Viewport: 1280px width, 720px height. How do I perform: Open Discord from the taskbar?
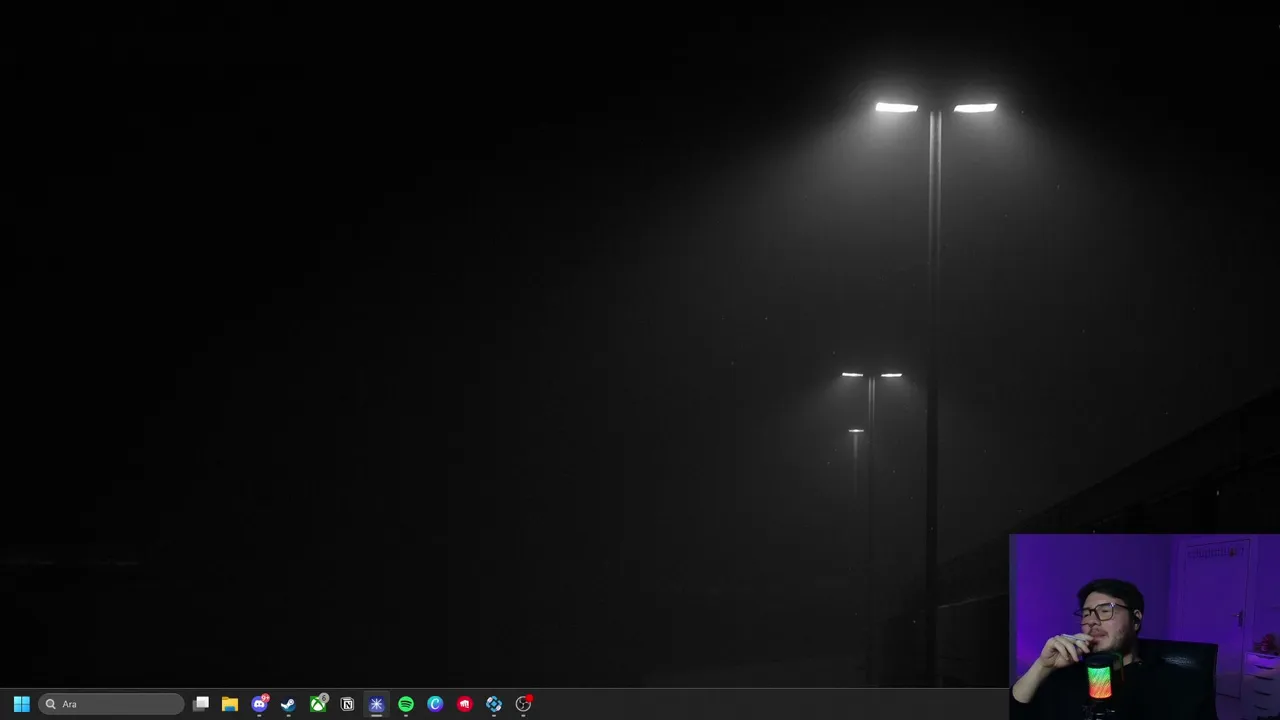pyautogui.click(x=260, y=704)
